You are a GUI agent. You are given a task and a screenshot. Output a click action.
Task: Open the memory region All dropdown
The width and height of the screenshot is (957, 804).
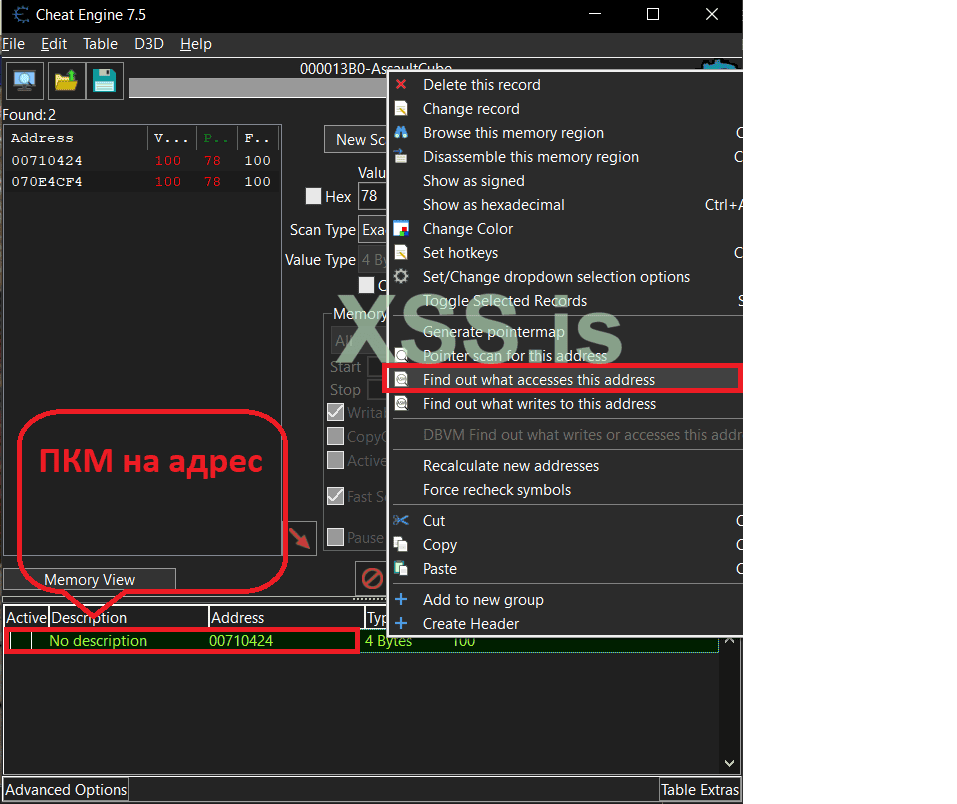point(359,341)
